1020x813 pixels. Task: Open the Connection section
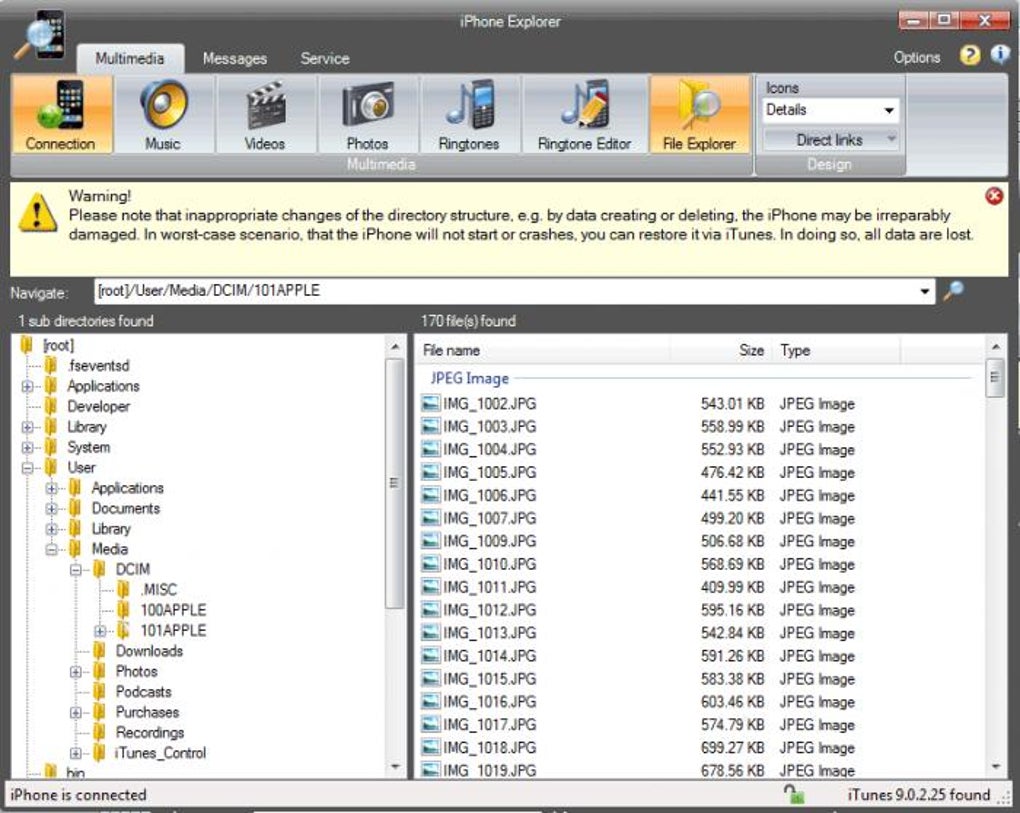point(62,114)
